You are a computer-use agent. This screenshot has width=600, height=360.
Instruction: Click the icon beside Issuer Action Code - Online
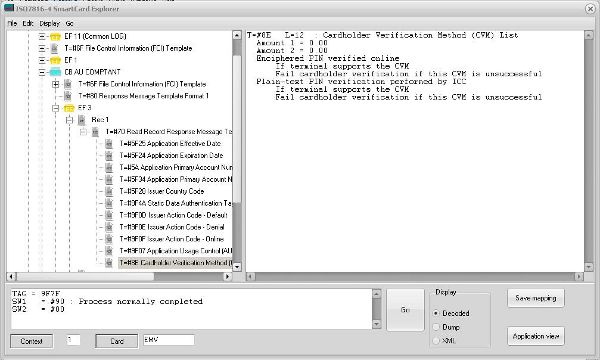(109, 239)
